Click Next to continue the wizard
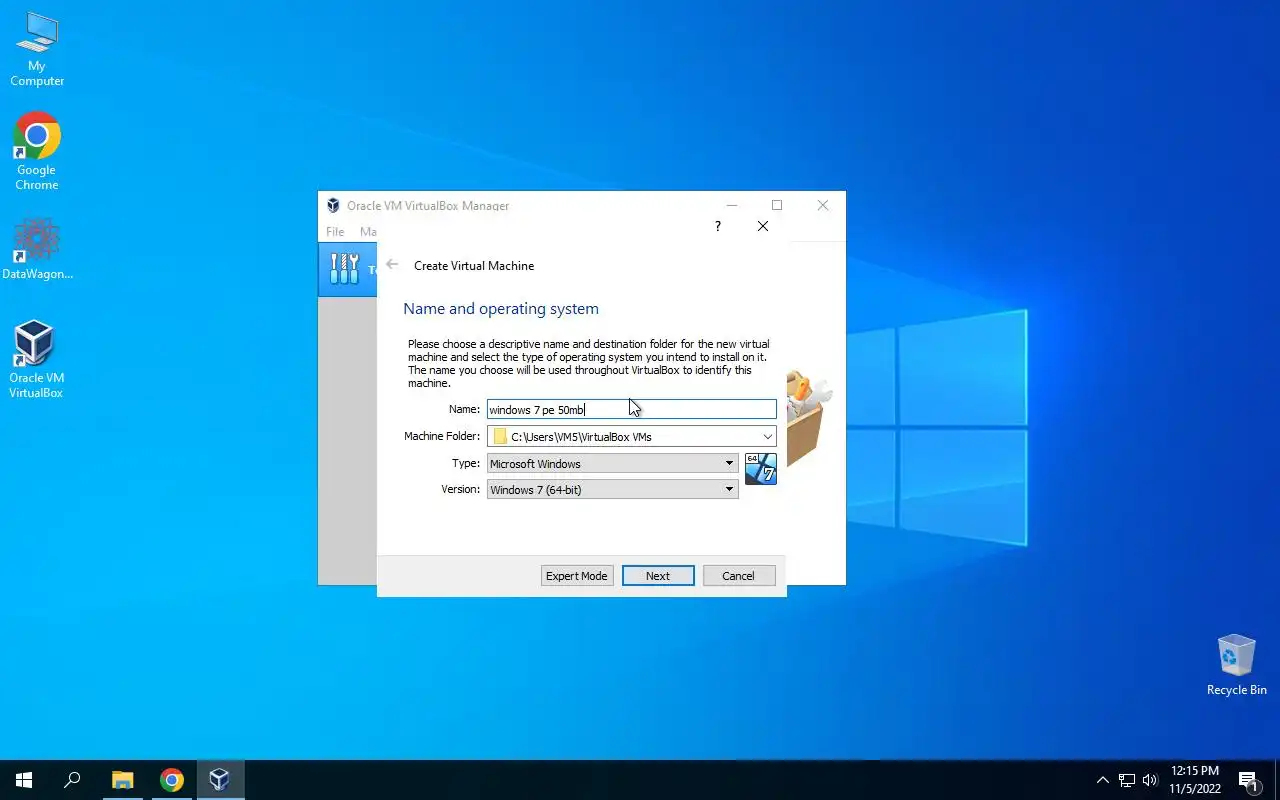This screenshot has height=800, width=1280. [658, 576]
